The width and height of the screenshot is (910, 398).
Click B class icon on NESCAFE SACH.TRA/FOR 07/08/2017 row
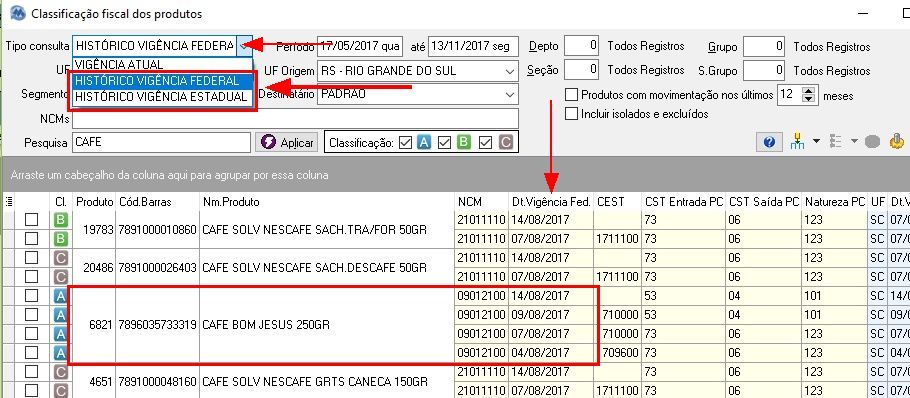point(61,238)
